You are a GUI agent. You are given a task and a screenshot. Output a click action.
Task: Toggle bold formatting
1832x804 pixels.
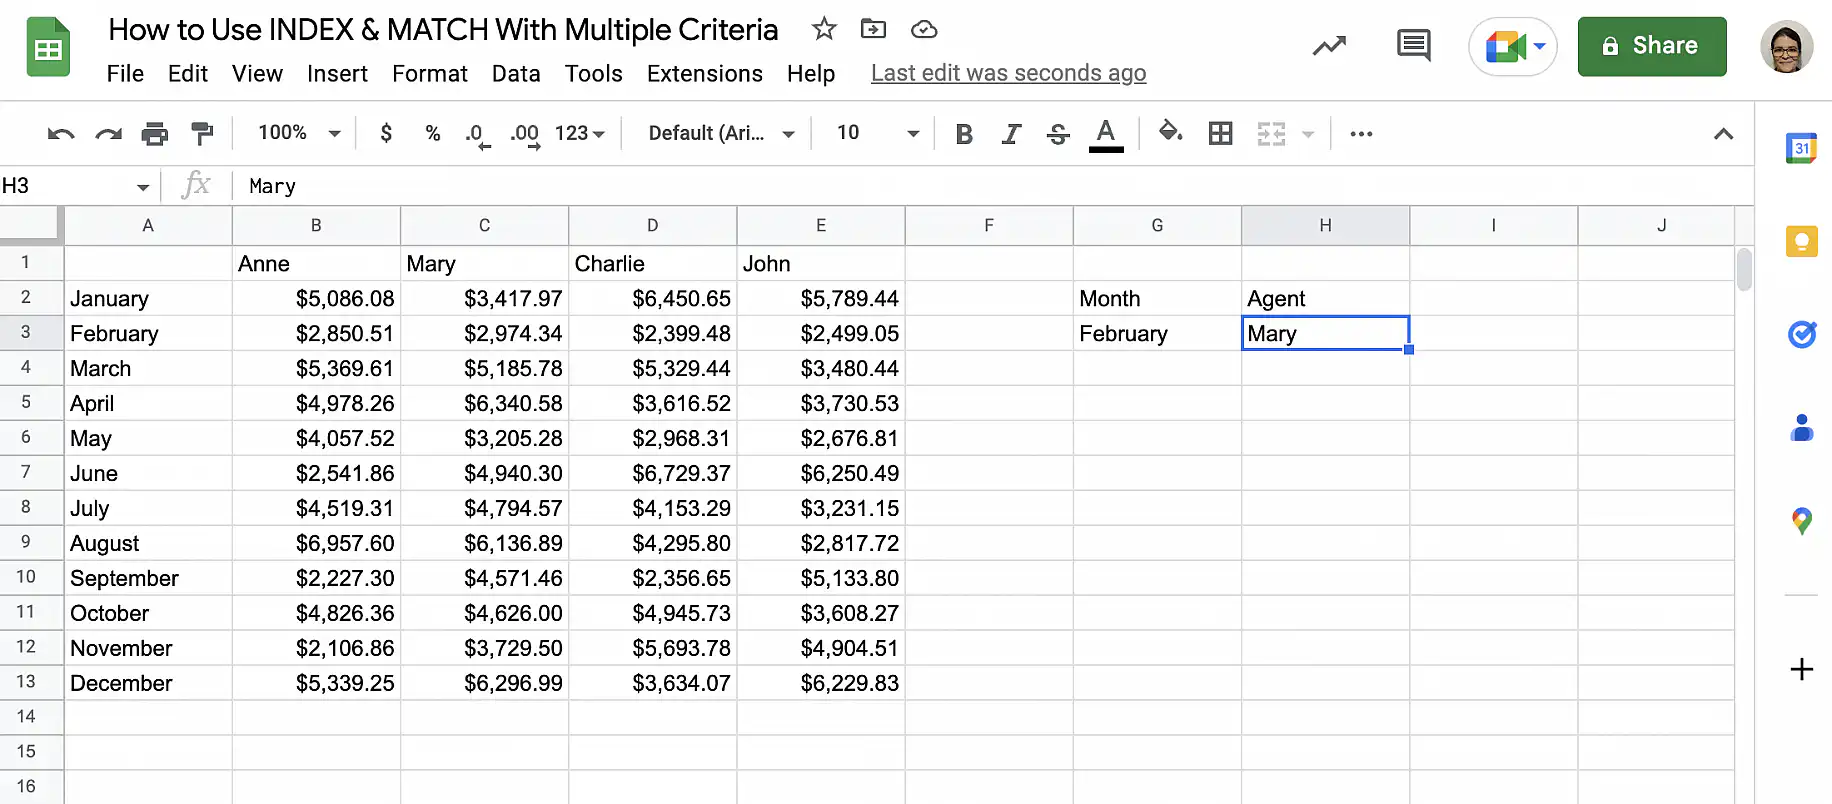pyautogui.click(x=964, y=133)
